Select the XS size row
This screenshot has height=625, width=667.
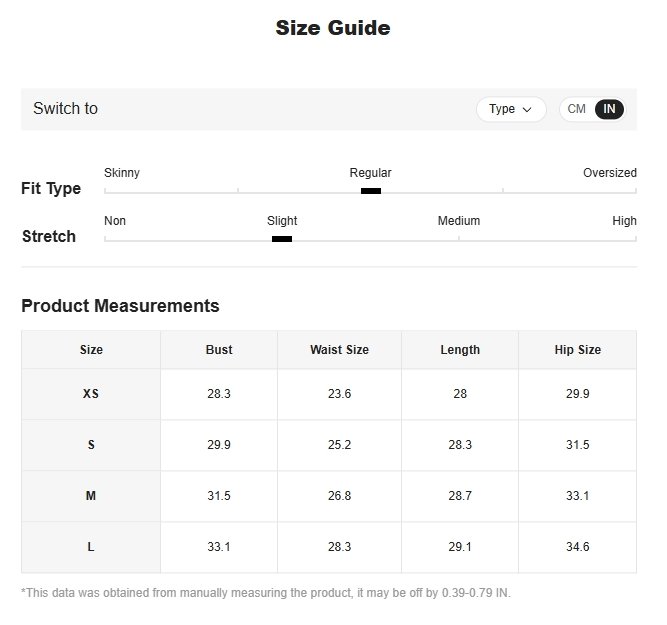click(91, 394)
